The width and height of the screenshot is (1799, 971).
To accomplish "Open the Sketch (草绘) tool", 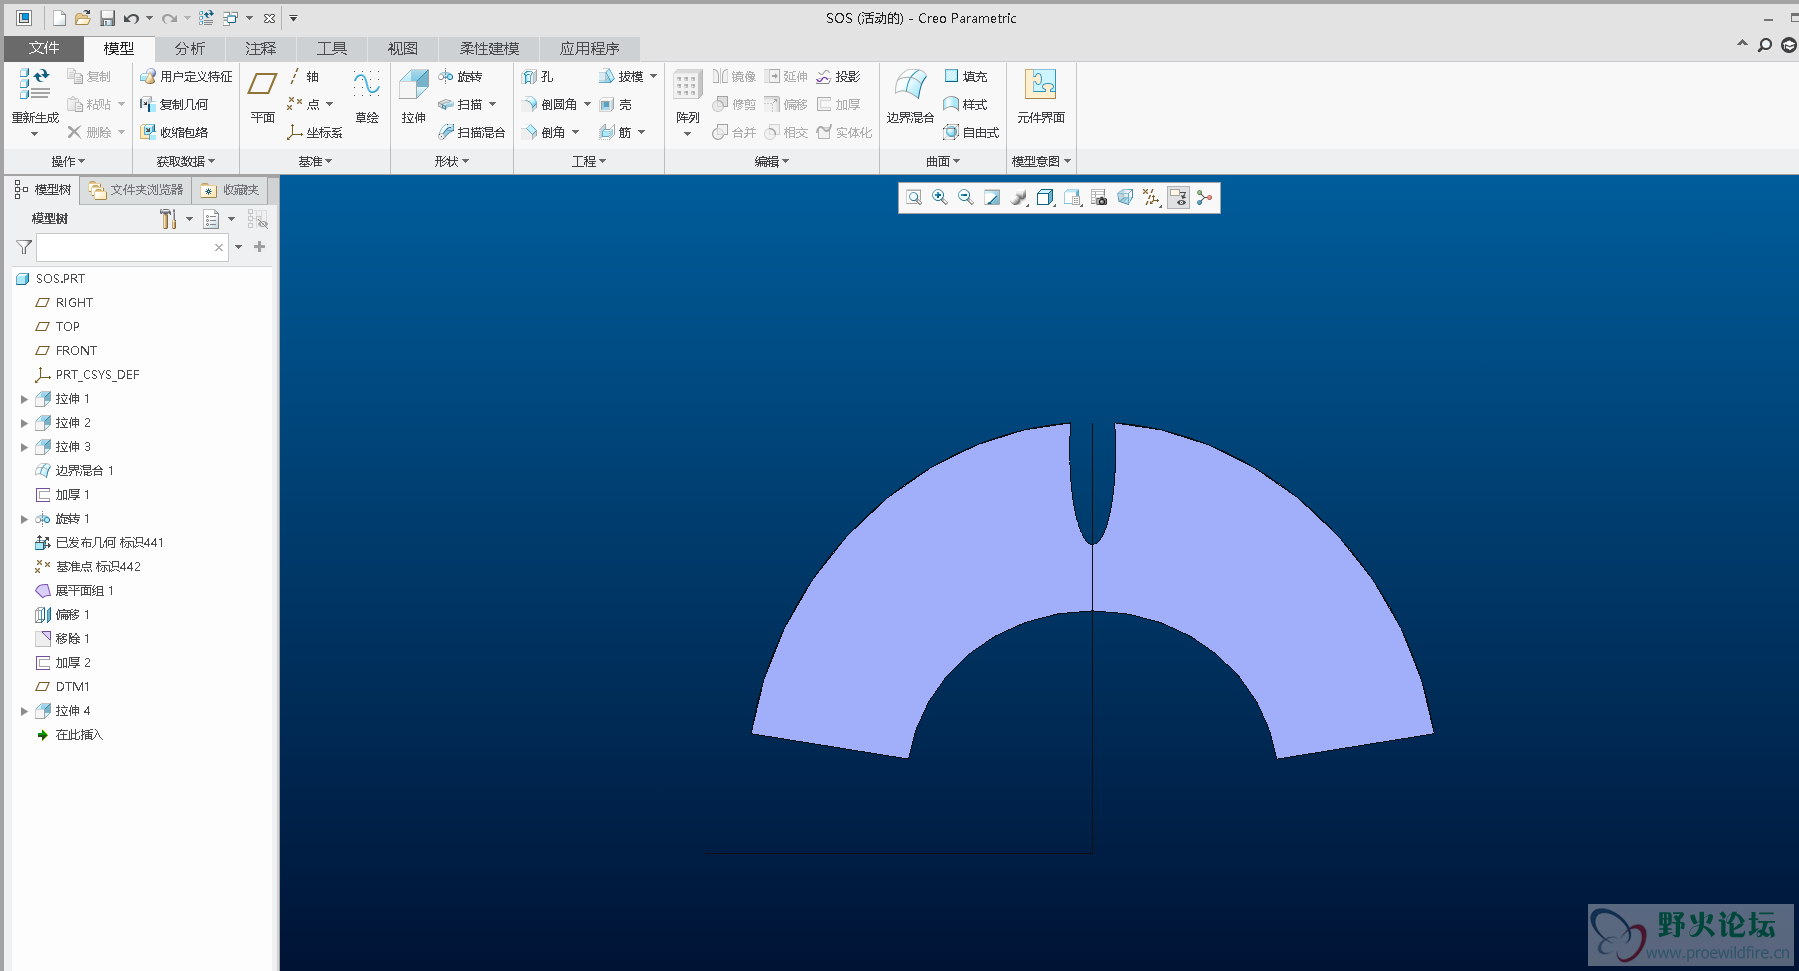I will point(367,97).
